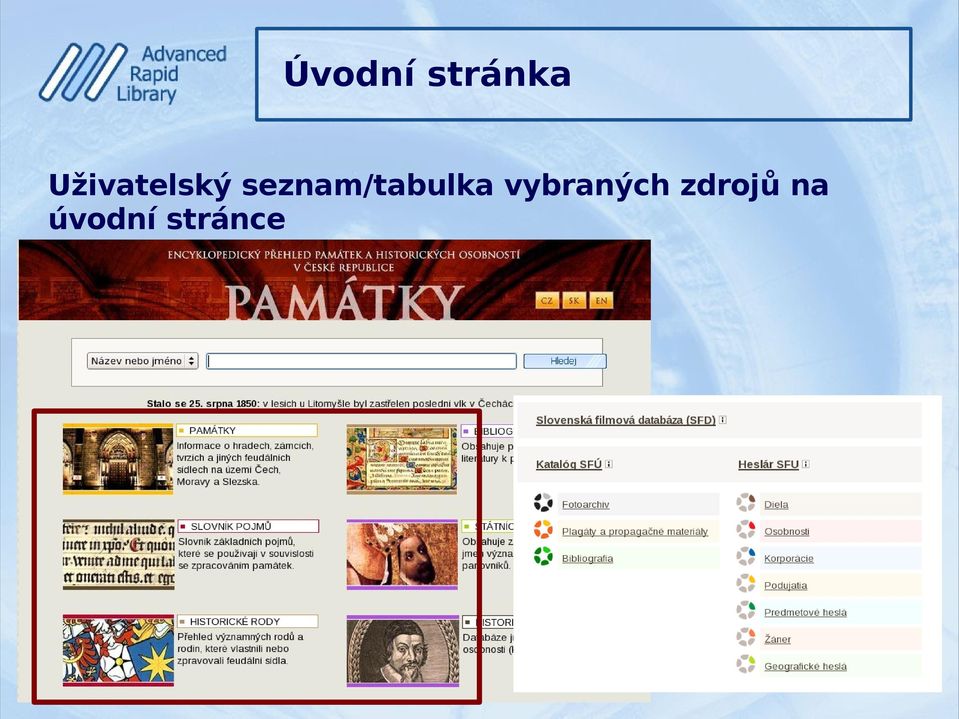Open the HISTORICKÉ RODY category heading

pyautogui.click(x=248, y=622)
